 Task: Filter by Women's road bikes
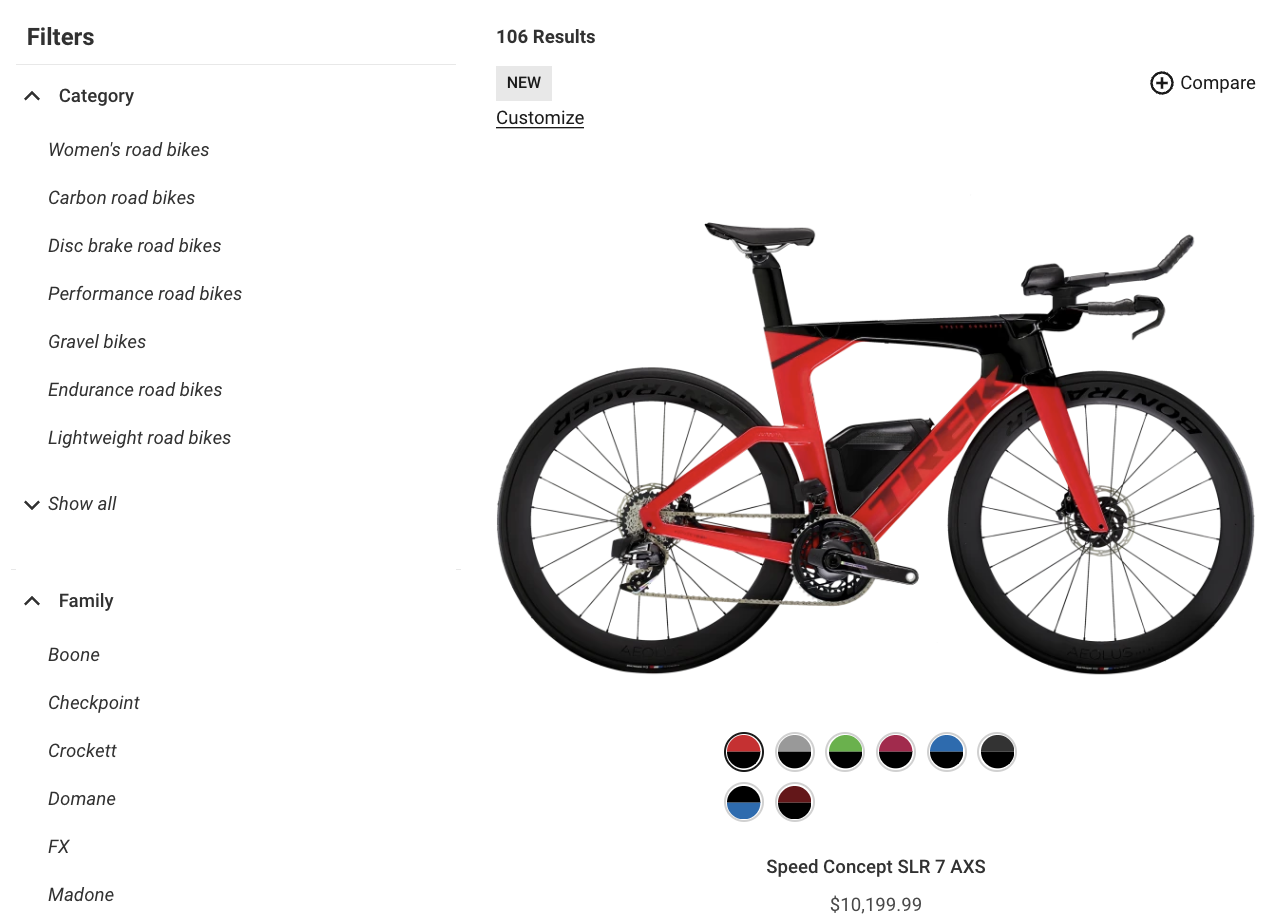pyautogui.click(x=129, y=150)
